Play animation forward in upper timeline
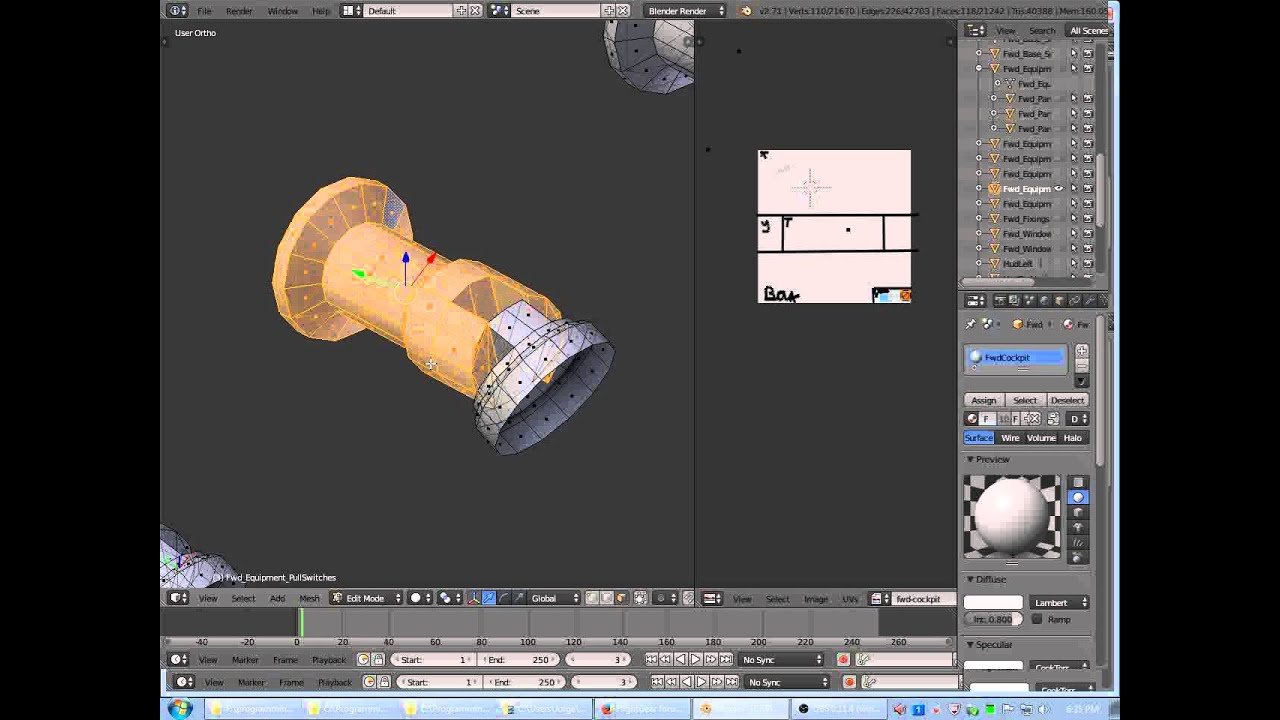This screenshot has width=1280, height=720. pyautogui.click(x=695, y=660)
